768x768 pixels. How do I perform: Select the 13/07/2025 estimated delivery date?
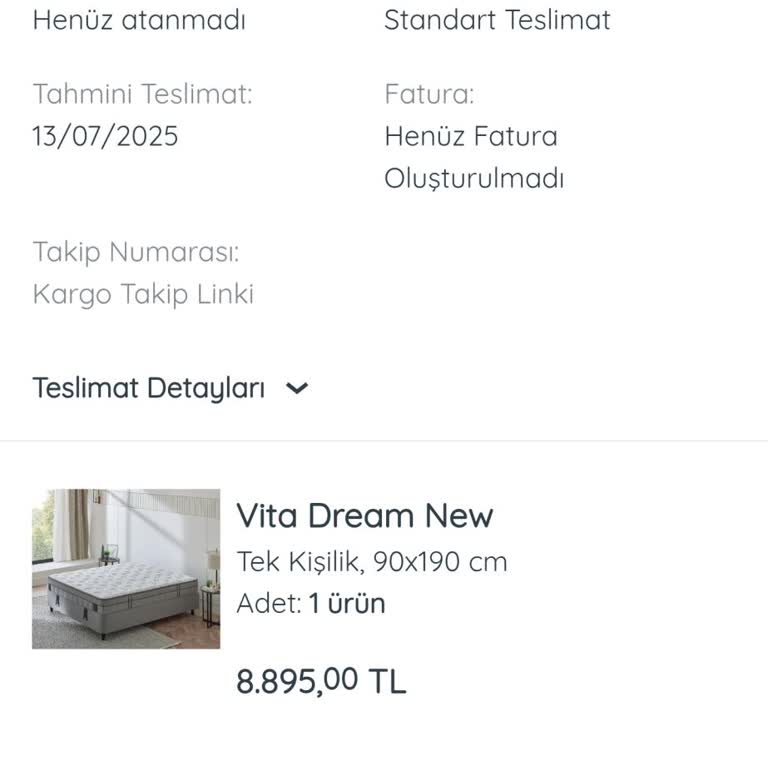(105, 136)
